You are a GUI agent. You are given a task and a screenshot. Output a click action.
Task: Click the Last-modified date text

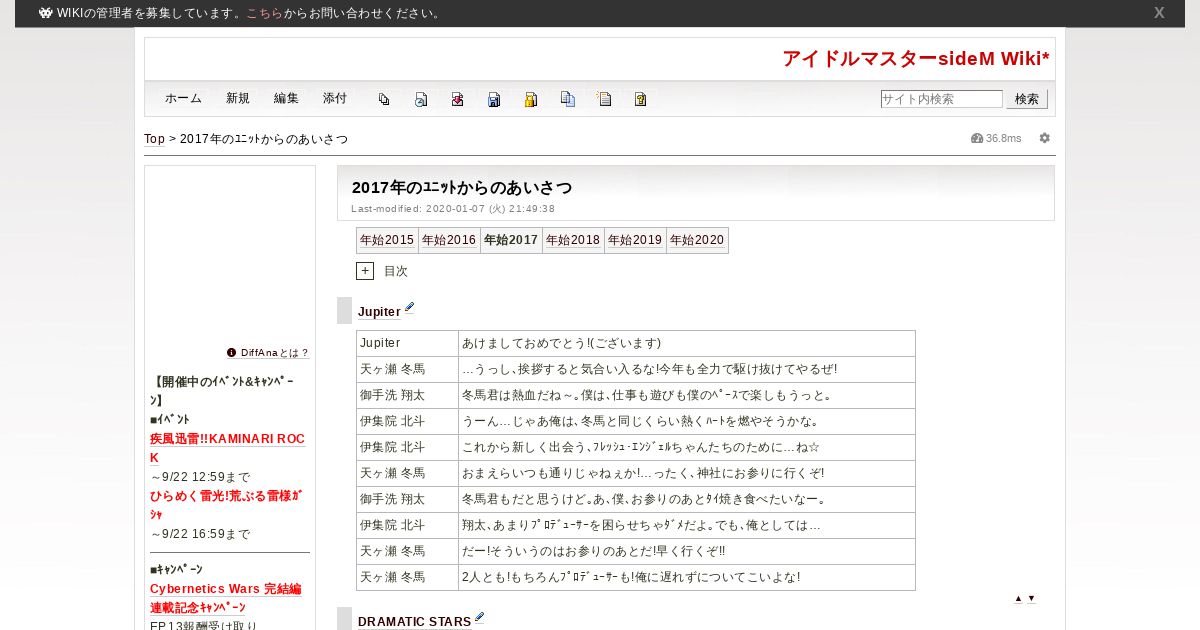(x=453, y=209)
